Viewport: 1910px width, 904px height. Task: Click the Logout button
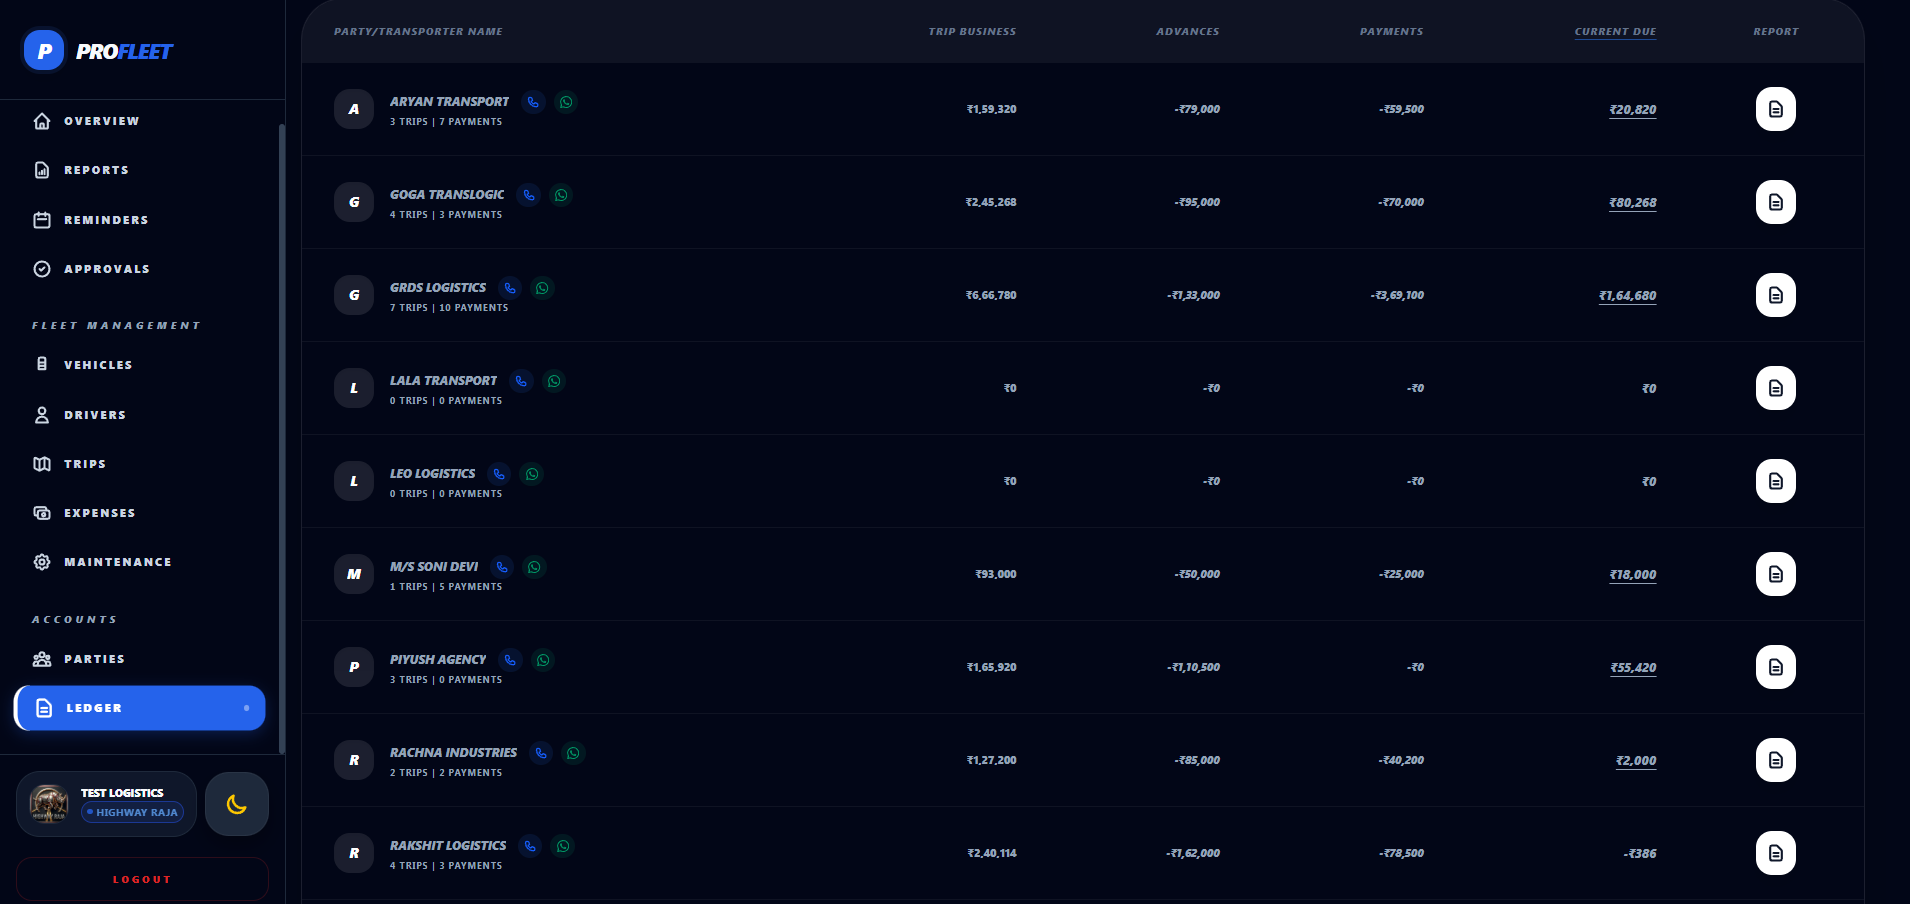141,879
